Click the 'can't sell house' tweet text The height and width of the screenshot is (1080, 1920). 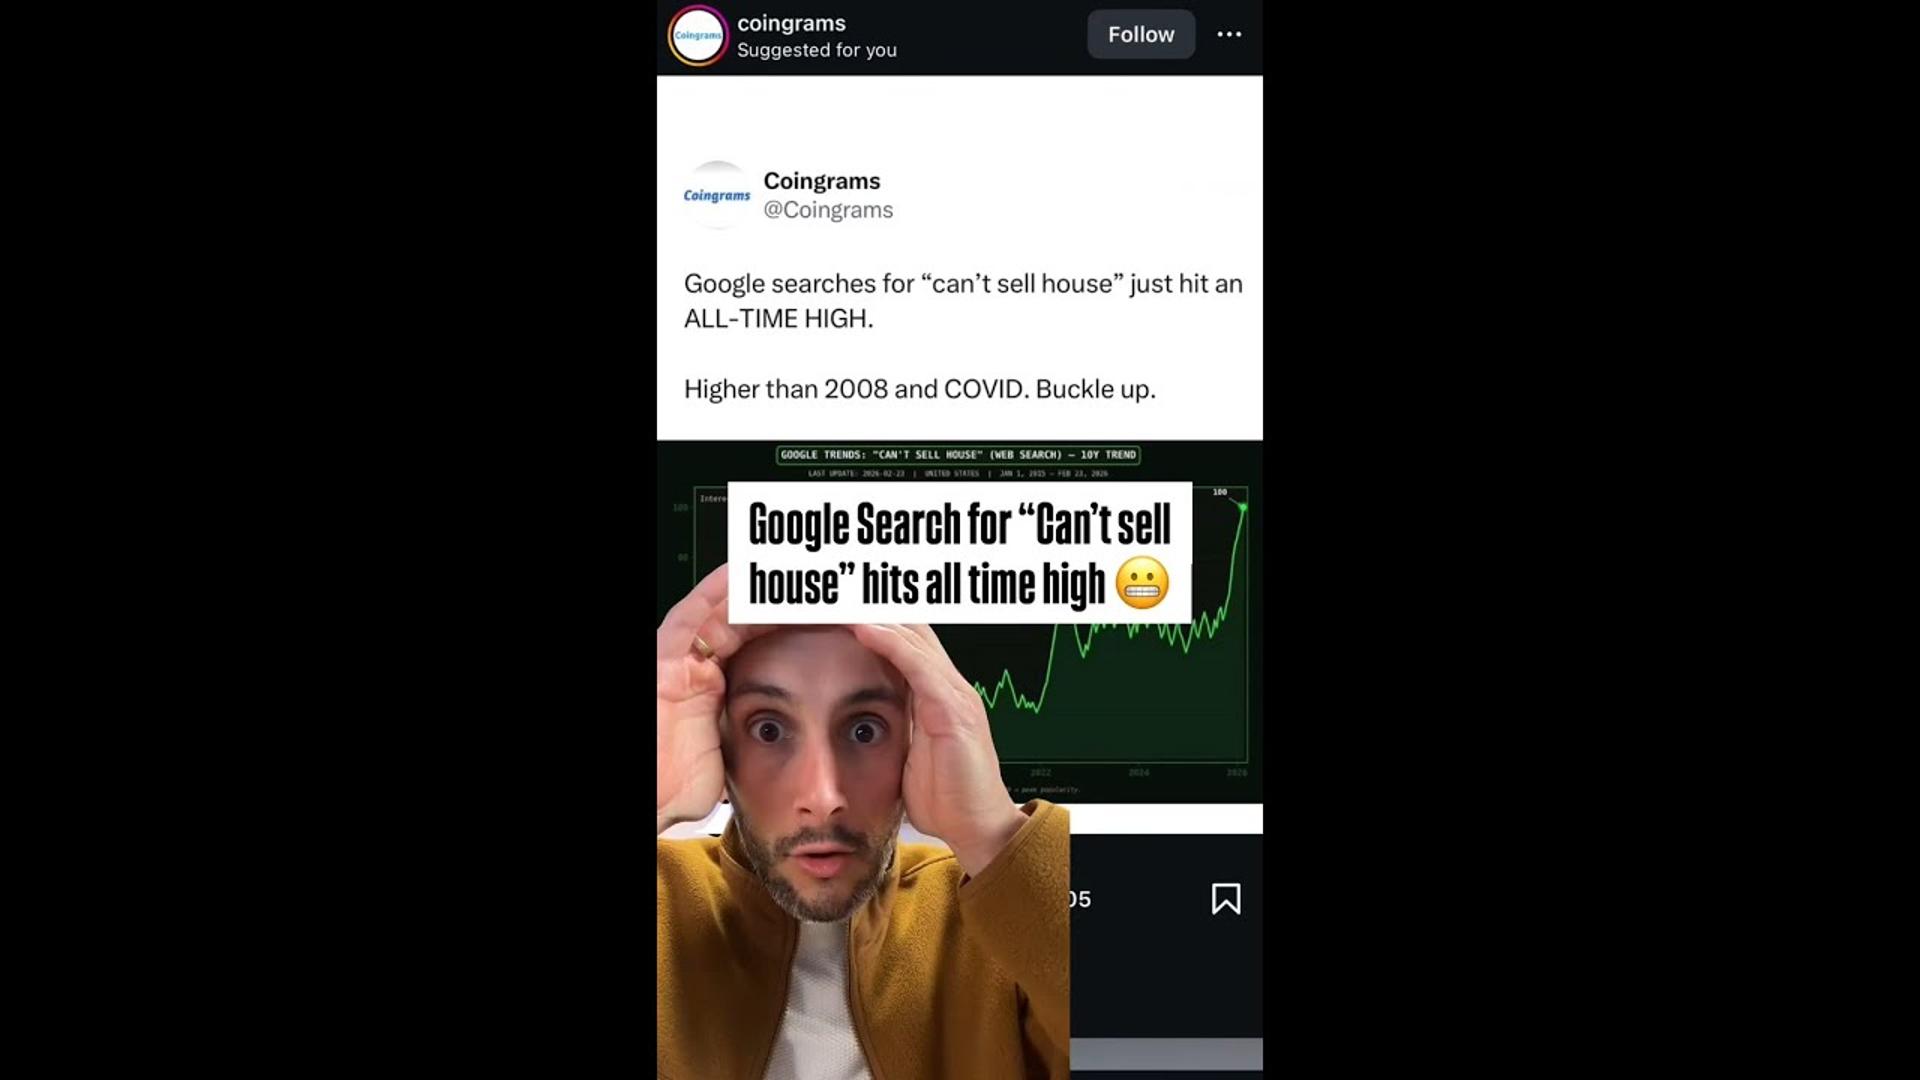pos(963,301)
